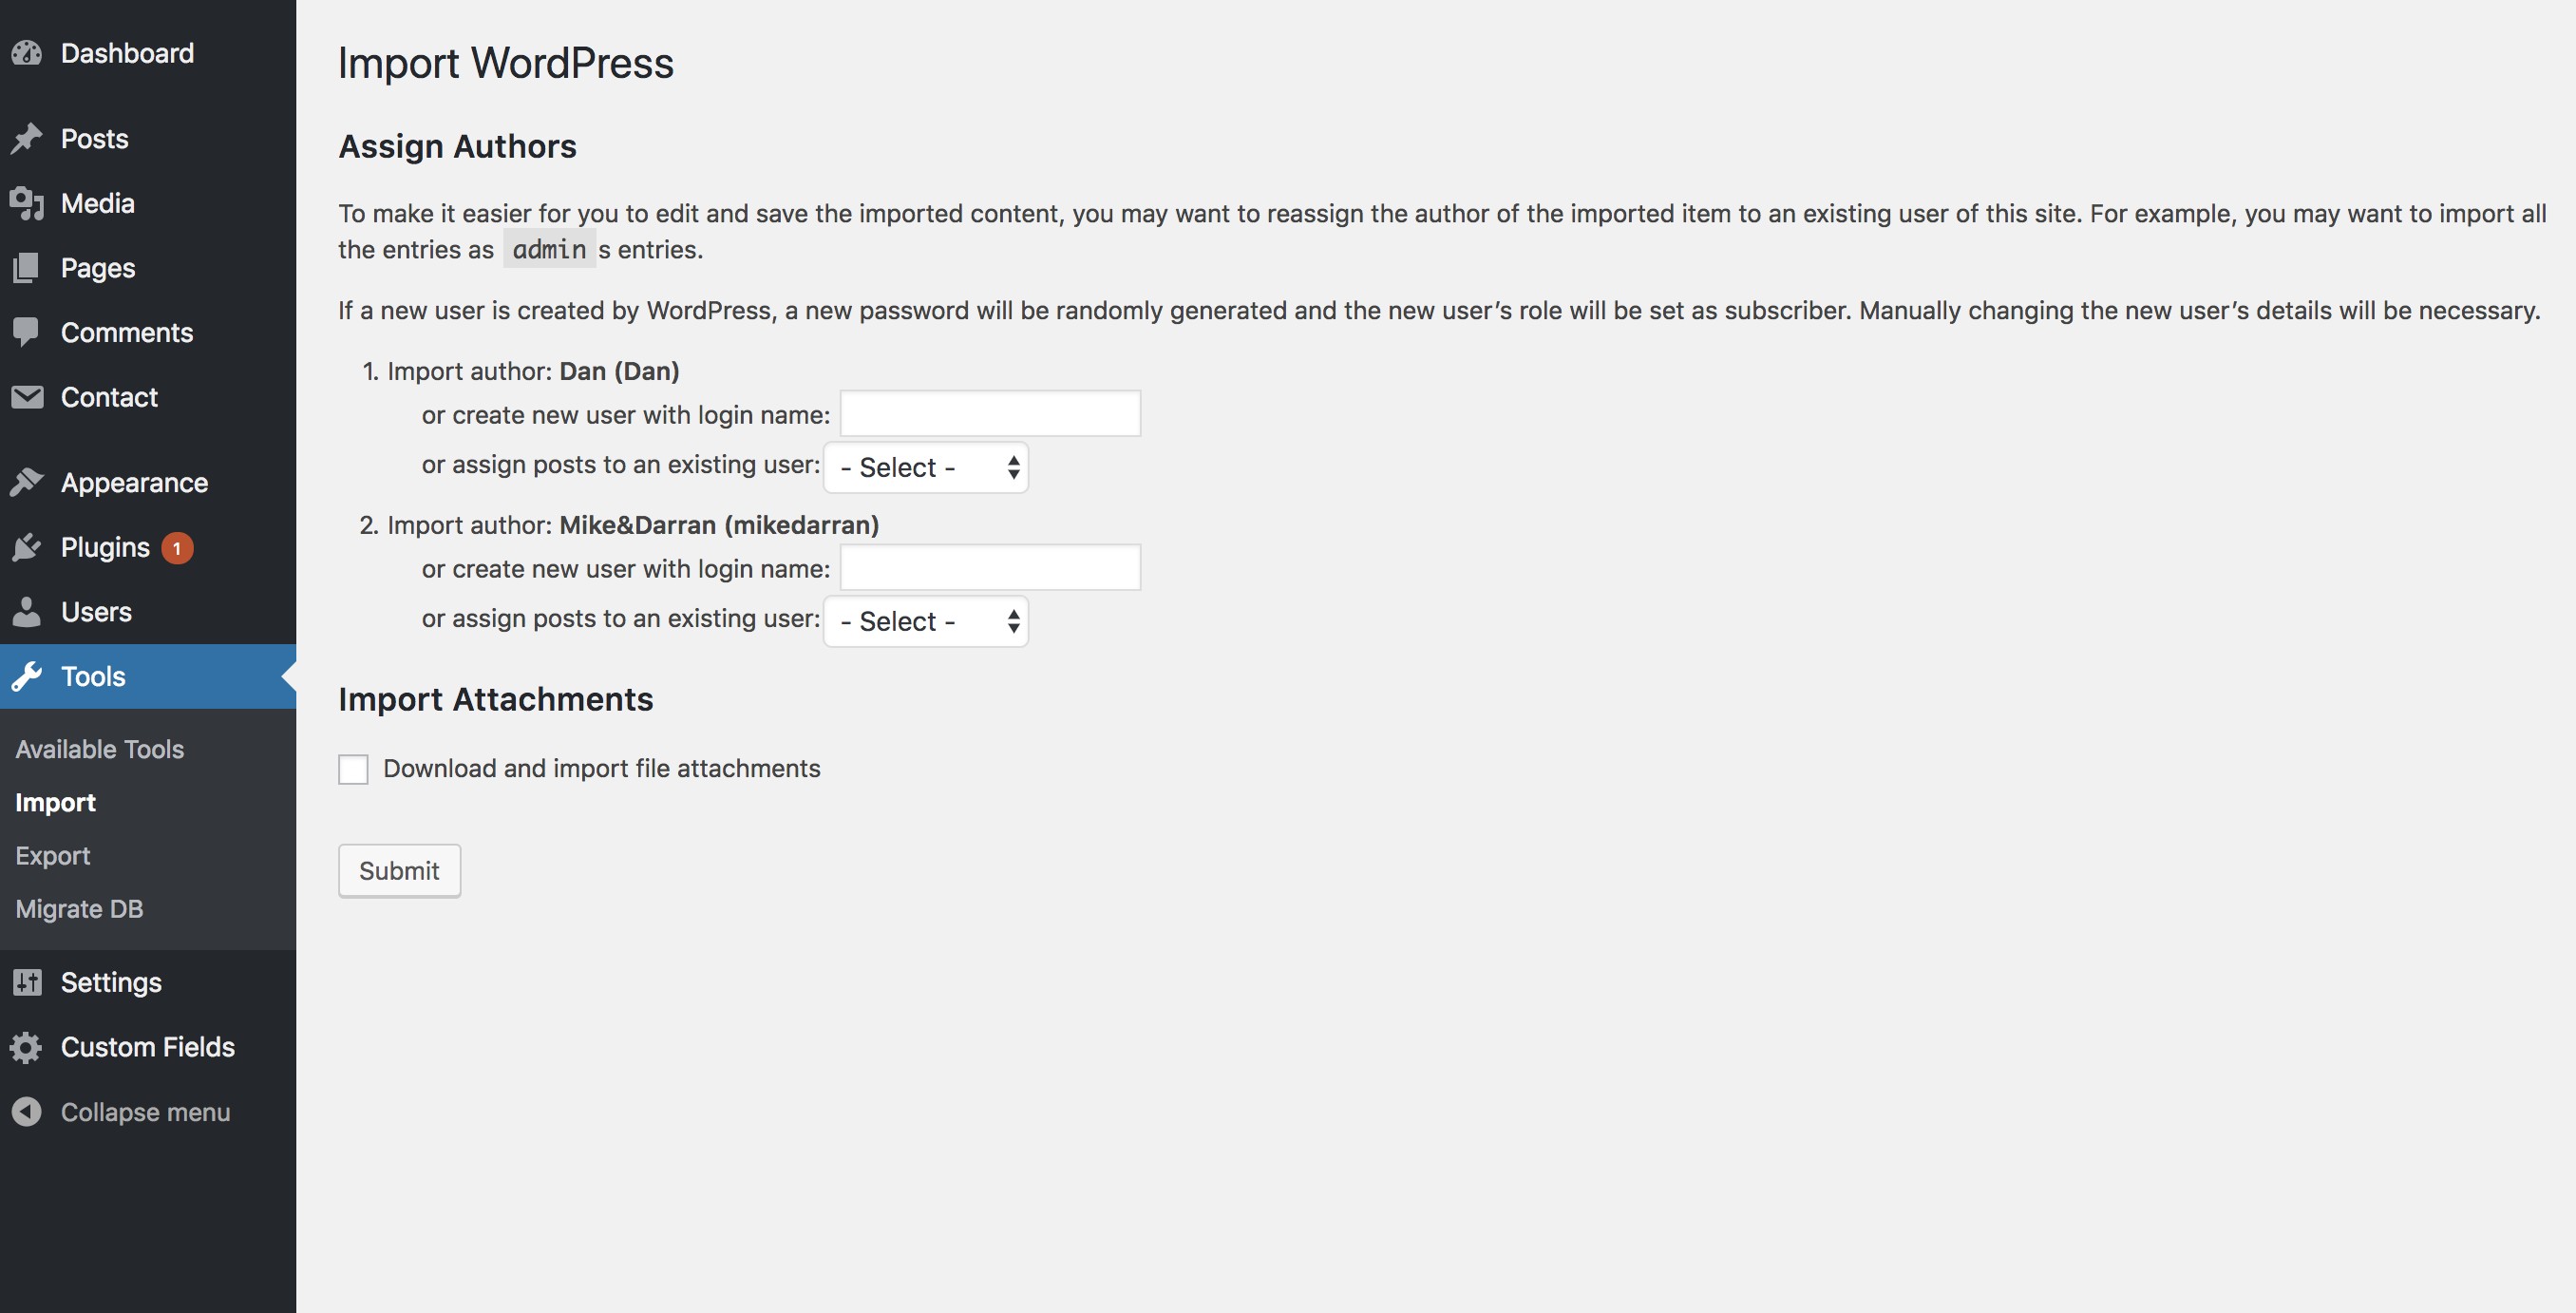Viewport: 2576px width, 1313px height.
Task: Click the Submit button
Action: [400, 871]
